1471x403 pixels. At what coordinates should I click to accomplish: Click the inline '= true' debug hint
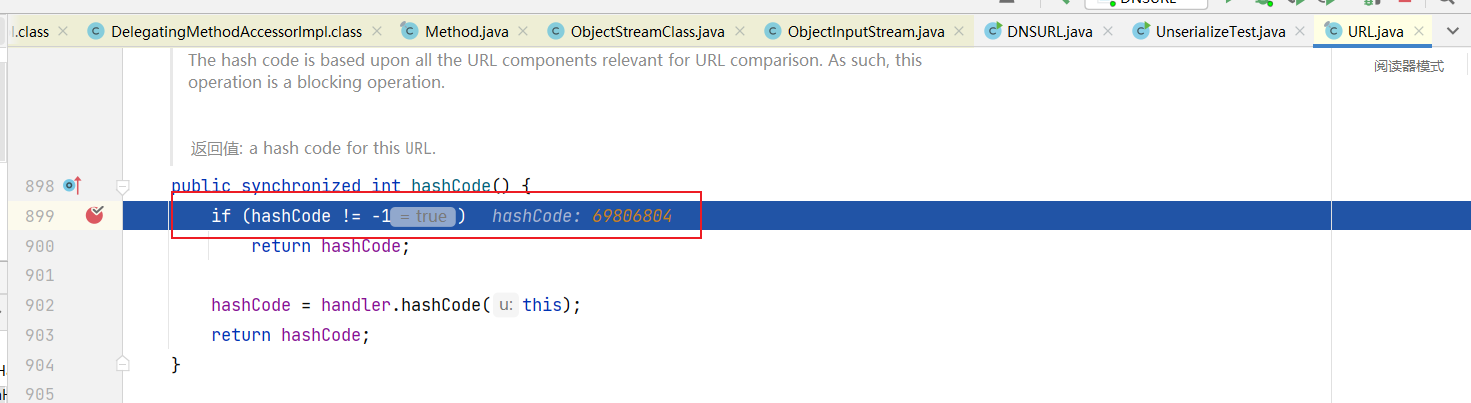coord(423,216)
